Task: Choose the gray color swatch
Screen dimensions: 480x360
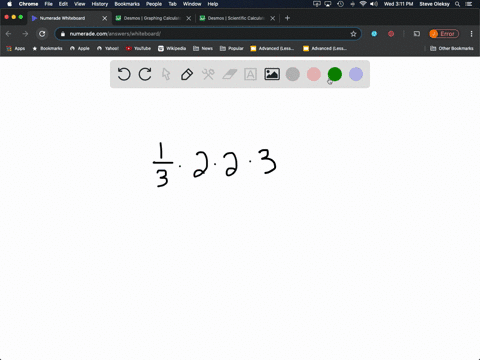Action: [x=293, y=74]
